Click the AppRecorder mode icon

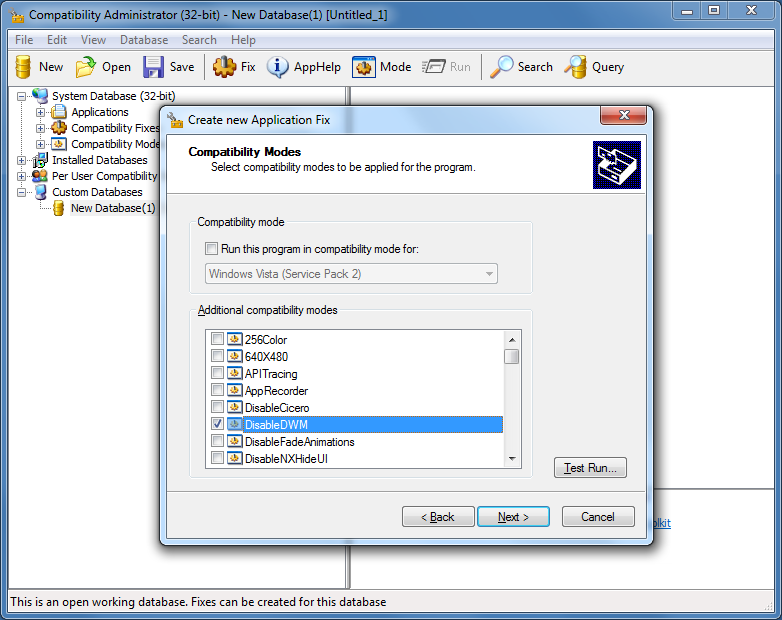pos(234,390)
